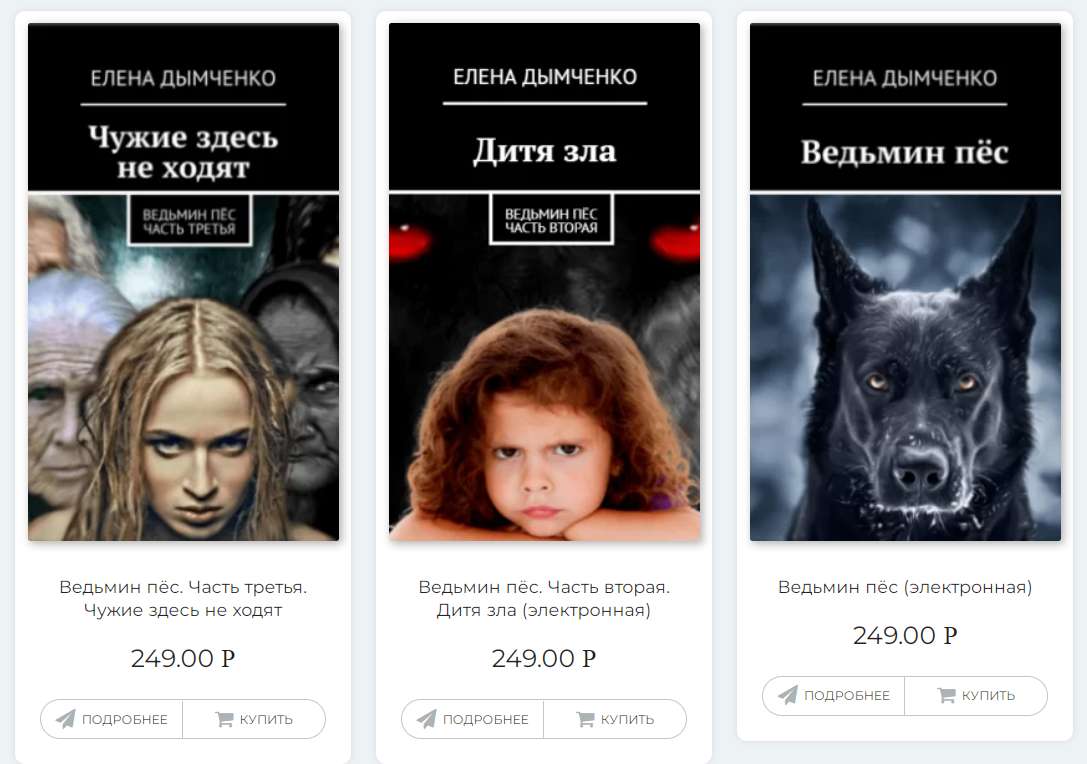1087x764 pixels.
Task: Click paper plane icon under Дитя зла
Action: pos(426,719)
